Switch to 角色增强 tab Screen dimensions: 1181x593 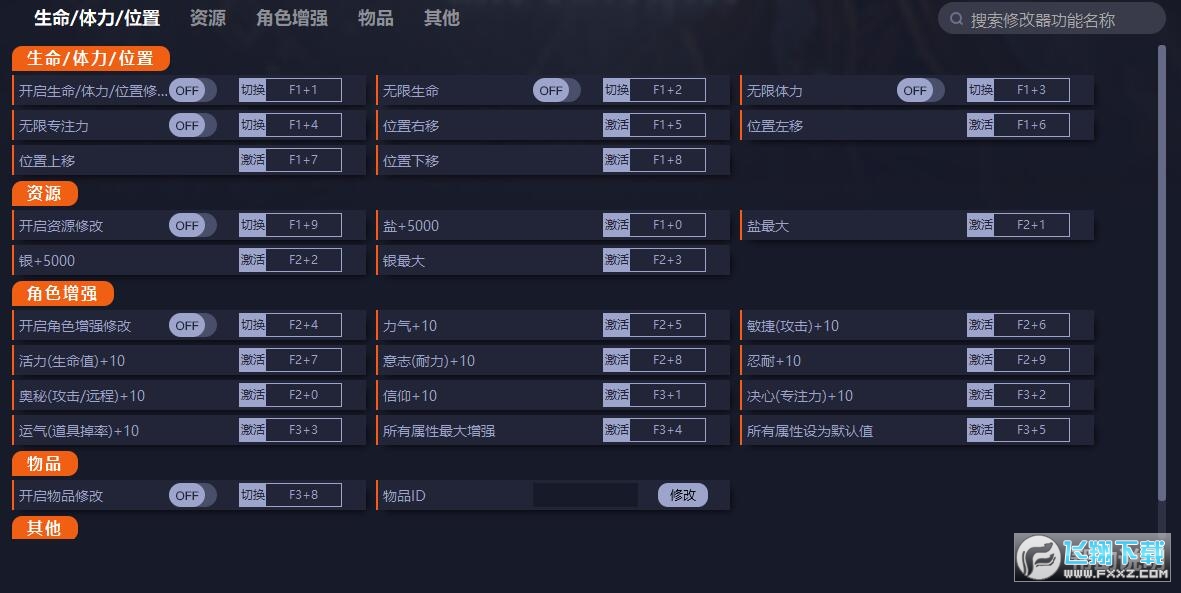pyautogui.click(x=291, y=18)
